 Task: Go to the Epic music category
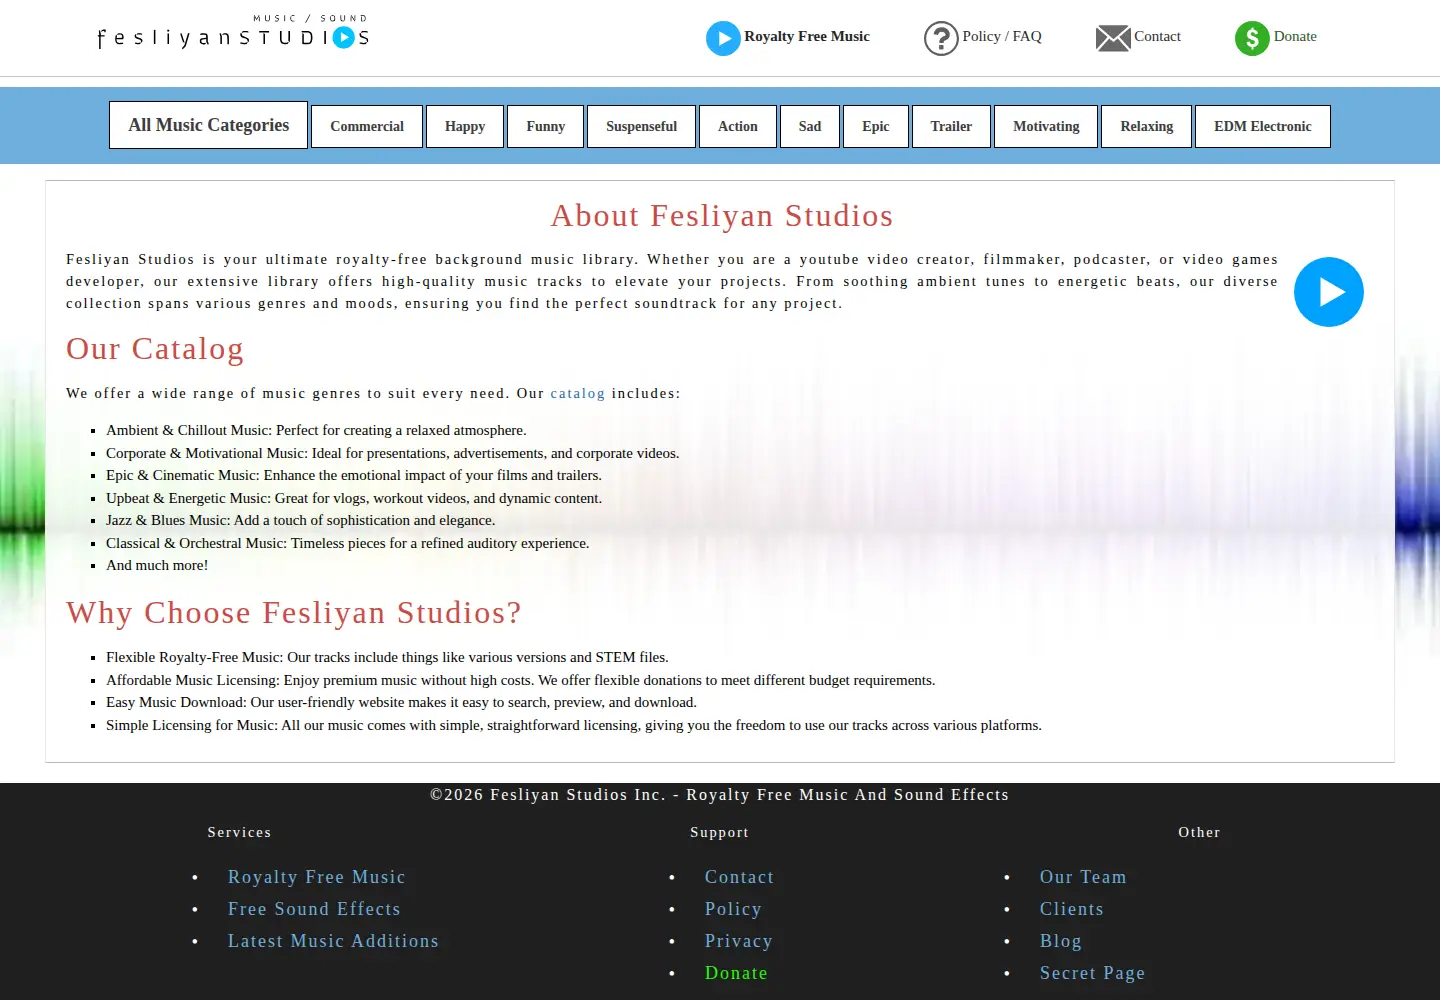point(876,126)
